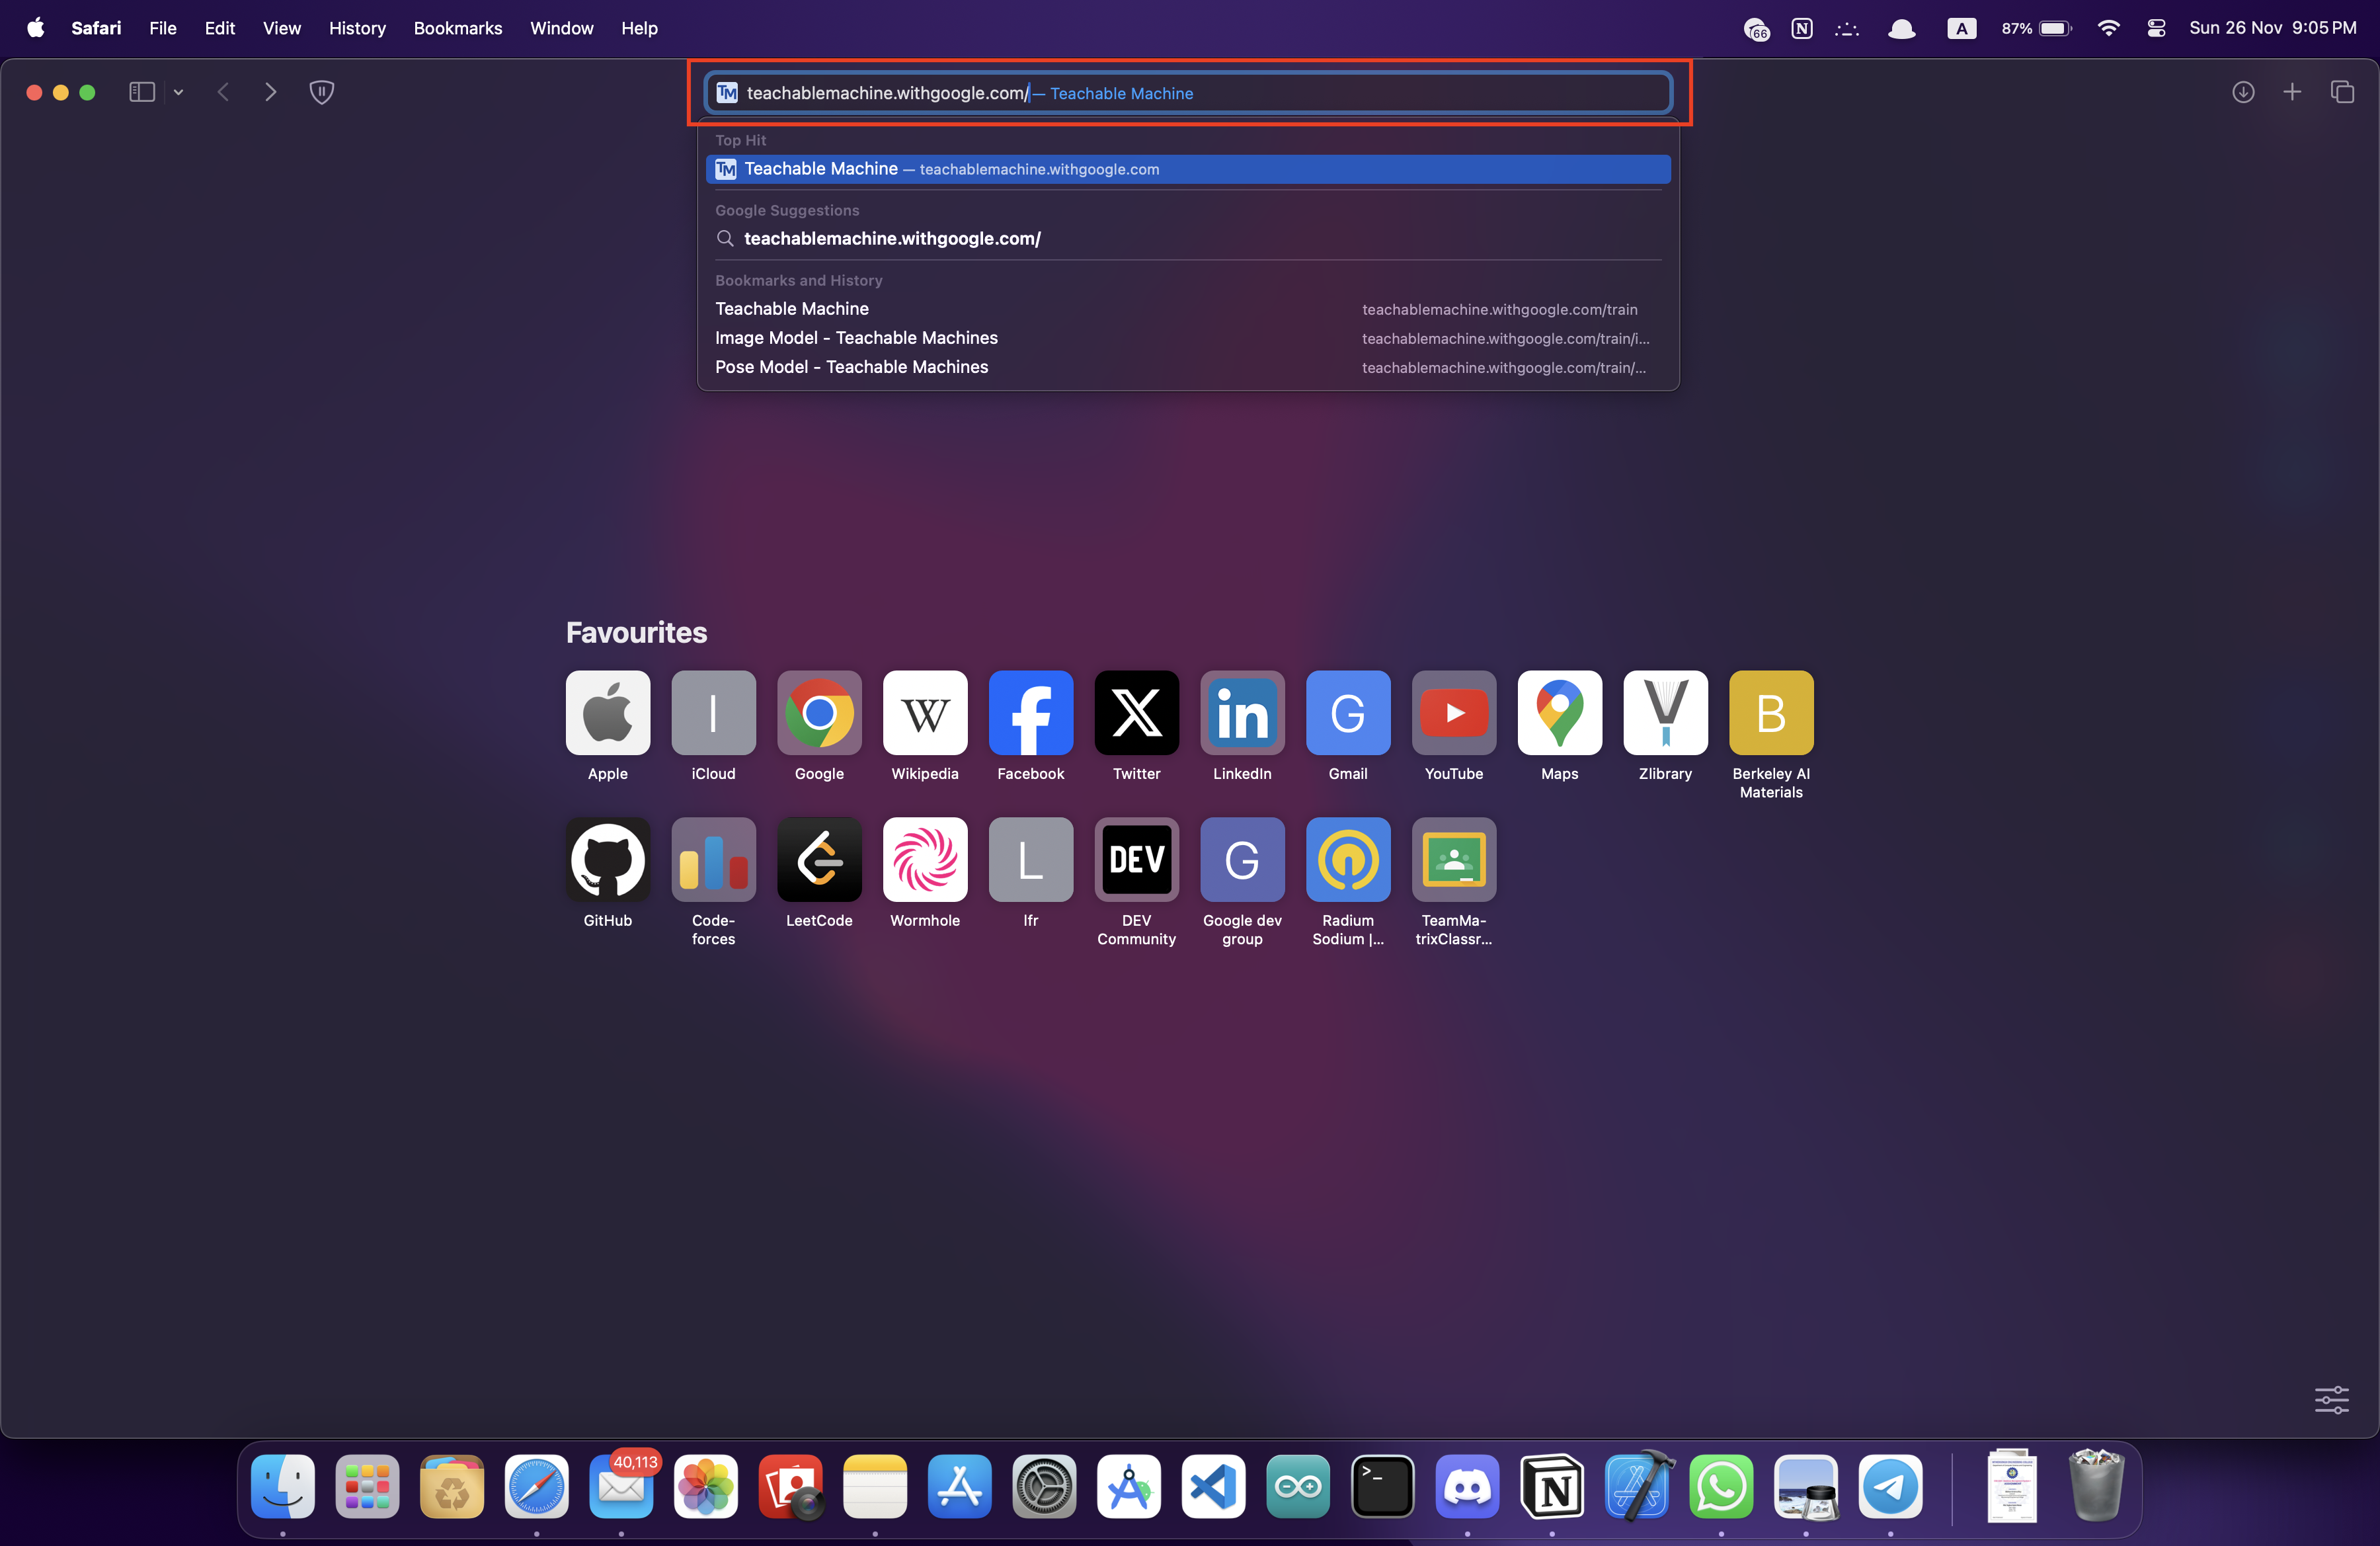This screenshot has width=2380, height=1546.
Task: Go forward with the forward arrow
Action: click(270, 92)
